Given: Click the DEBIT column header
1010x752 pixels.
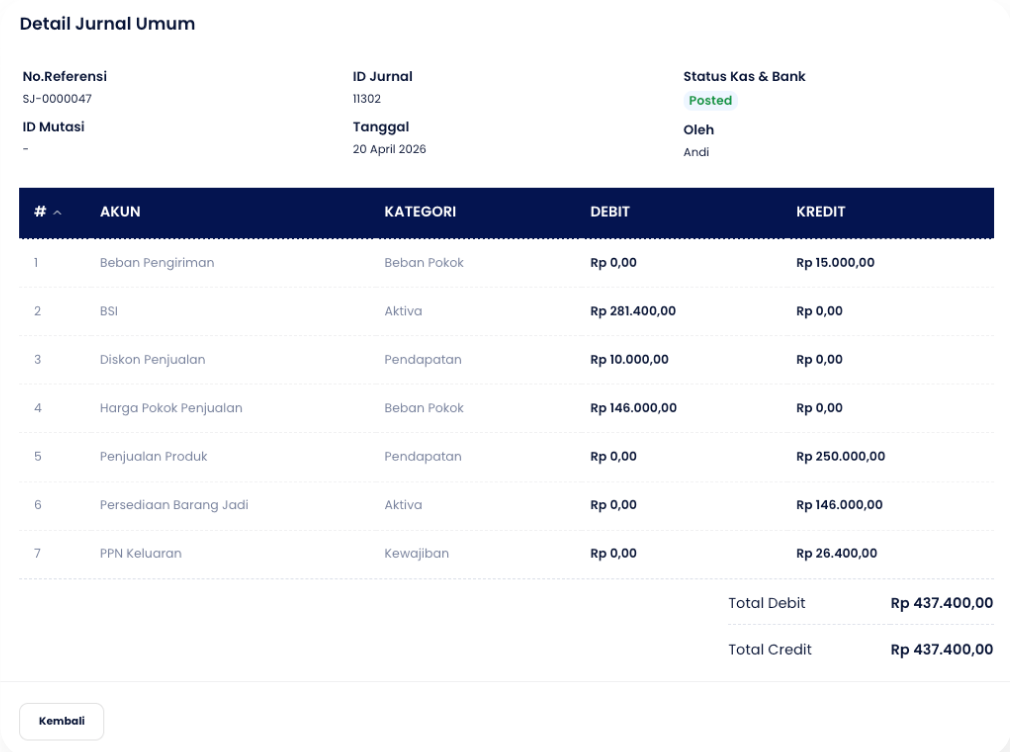Looking at the screenshot, I should [610, 212].
